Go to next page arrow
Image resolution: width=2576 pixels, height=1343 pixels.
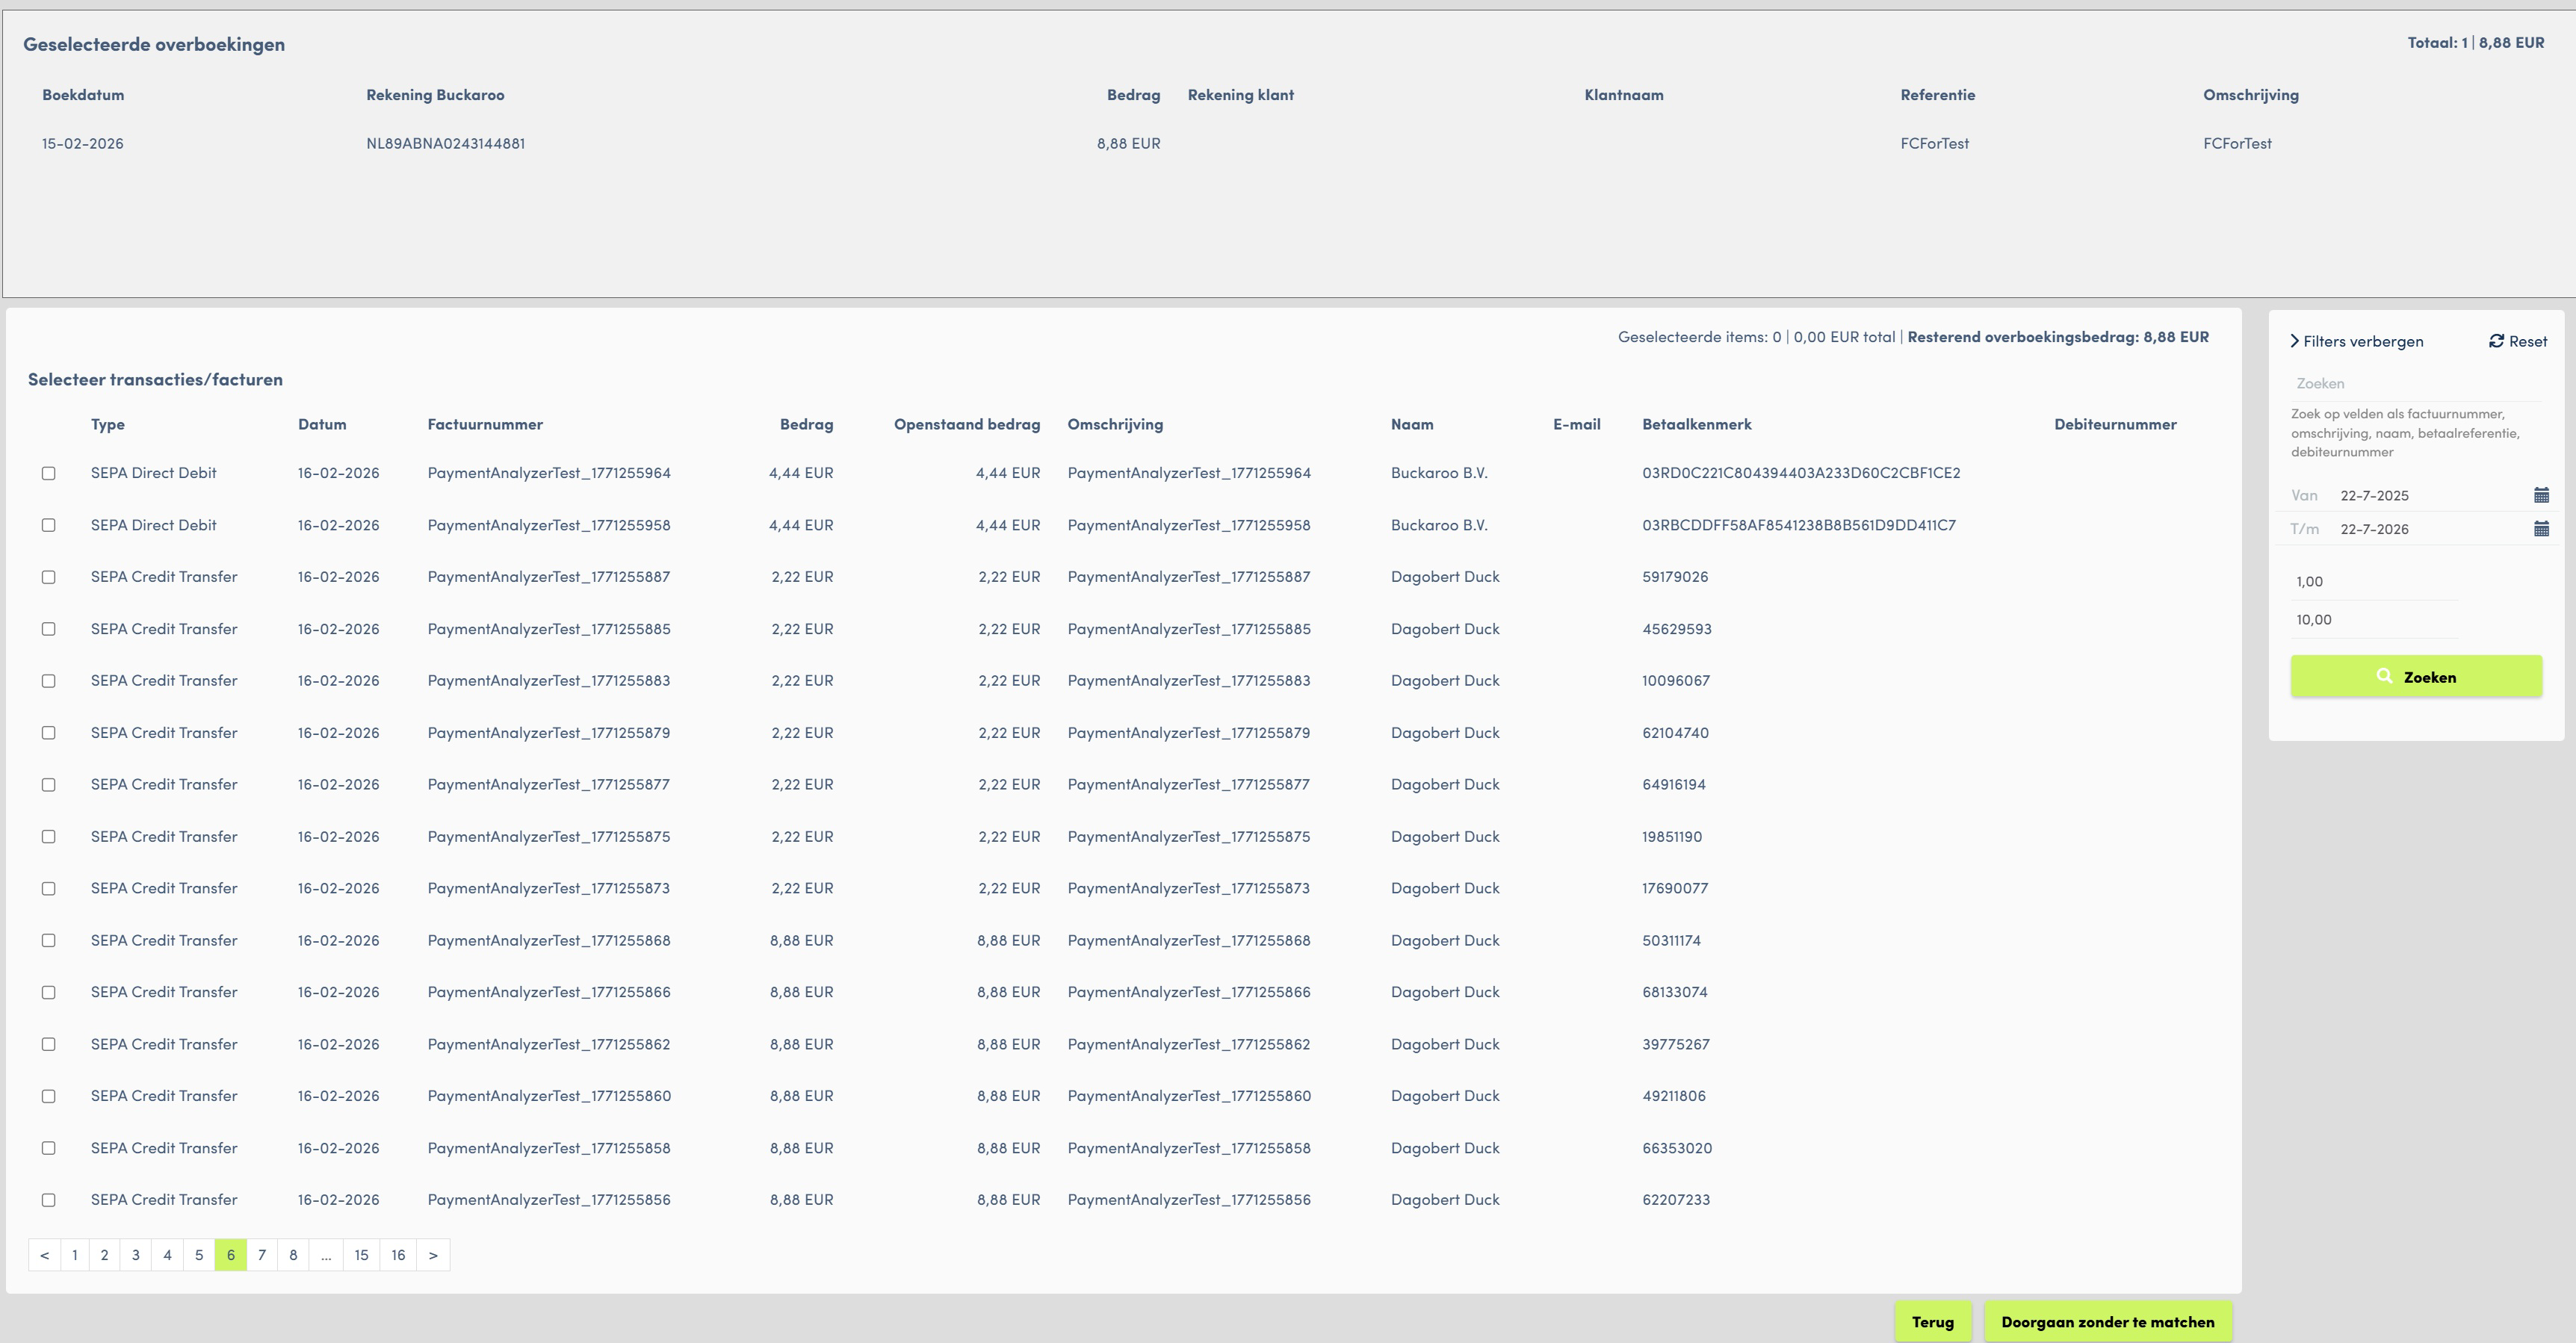(433, 1255)
